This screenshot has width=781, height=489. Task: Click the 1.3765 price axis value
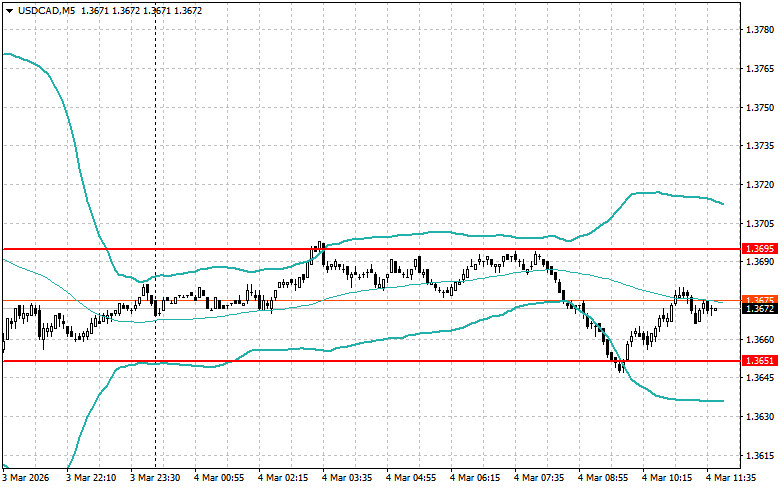pos(760,69)
